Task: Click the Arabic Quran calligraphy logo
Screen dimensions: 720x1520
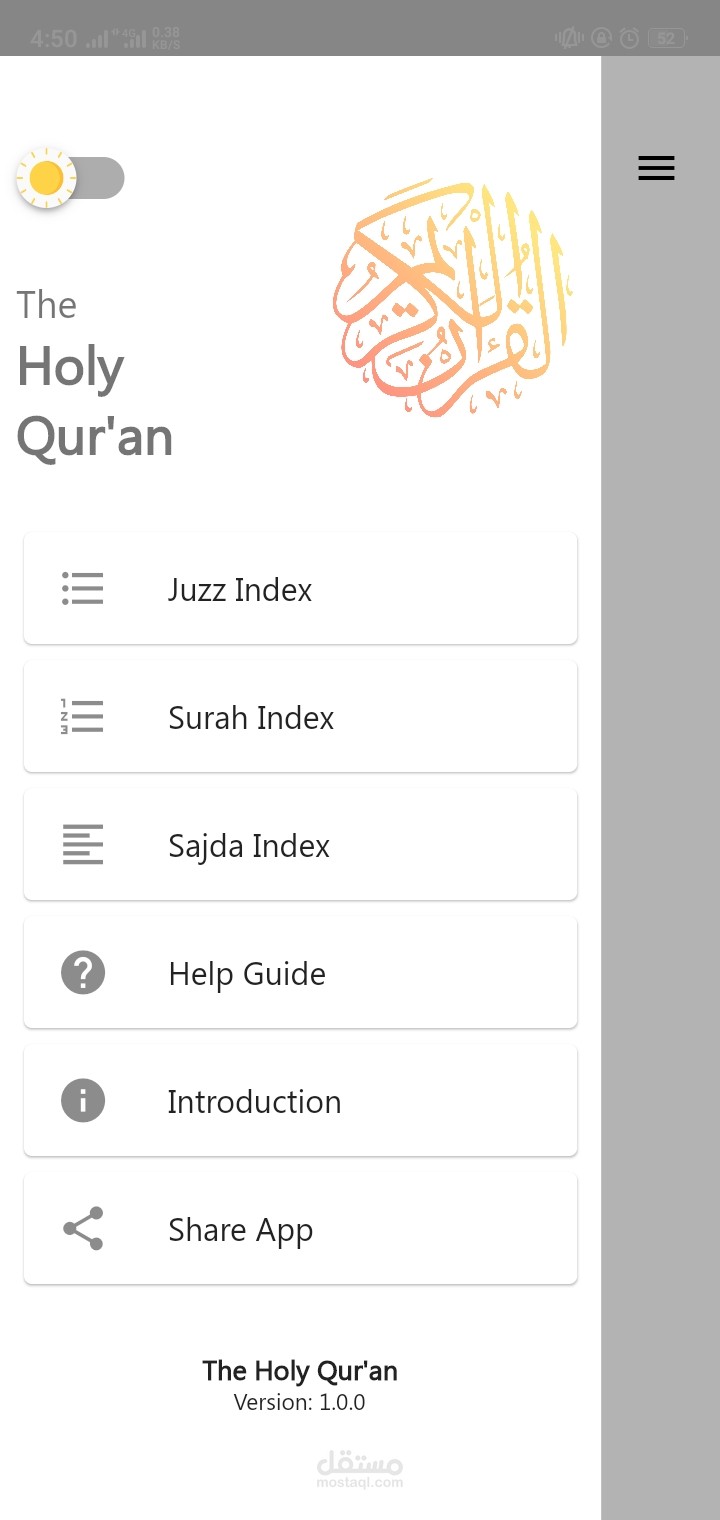Action: pos(452,298)
